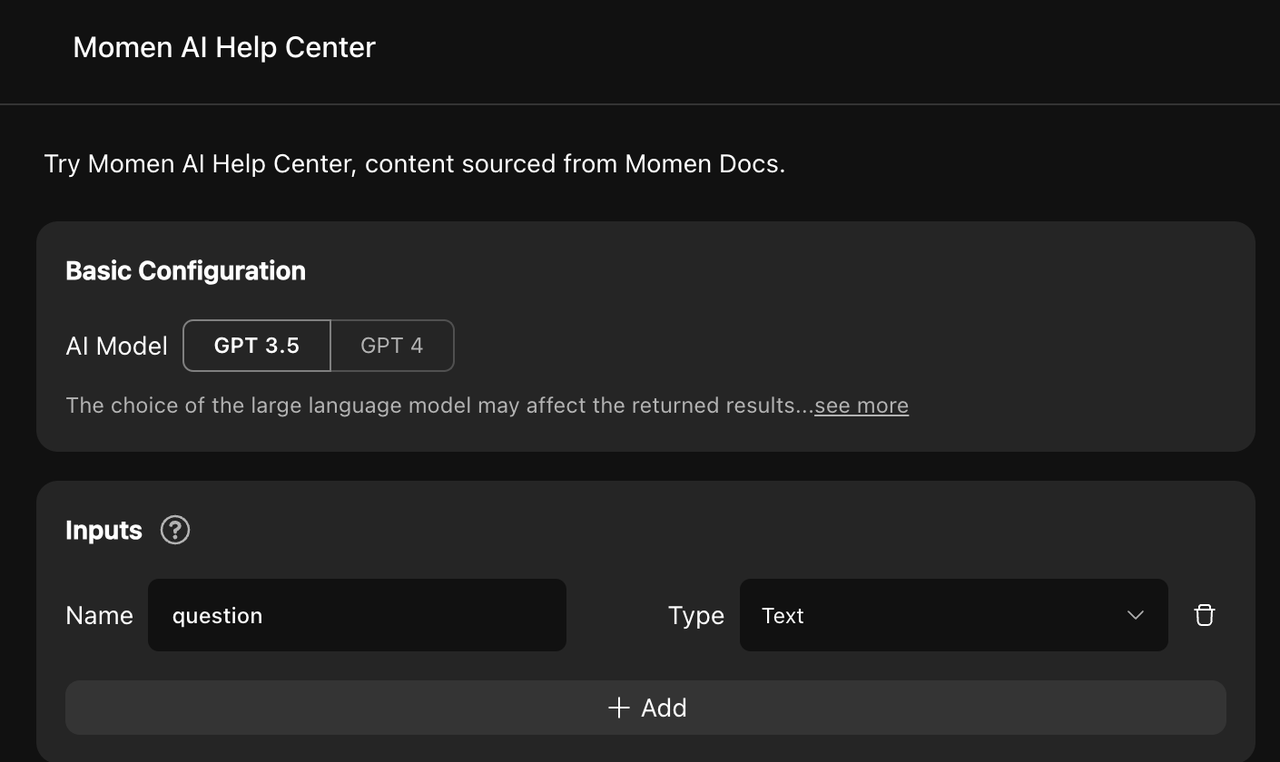Click the Type label beside the dropdown
The image size is (1280, 762).
click(696, 615)
